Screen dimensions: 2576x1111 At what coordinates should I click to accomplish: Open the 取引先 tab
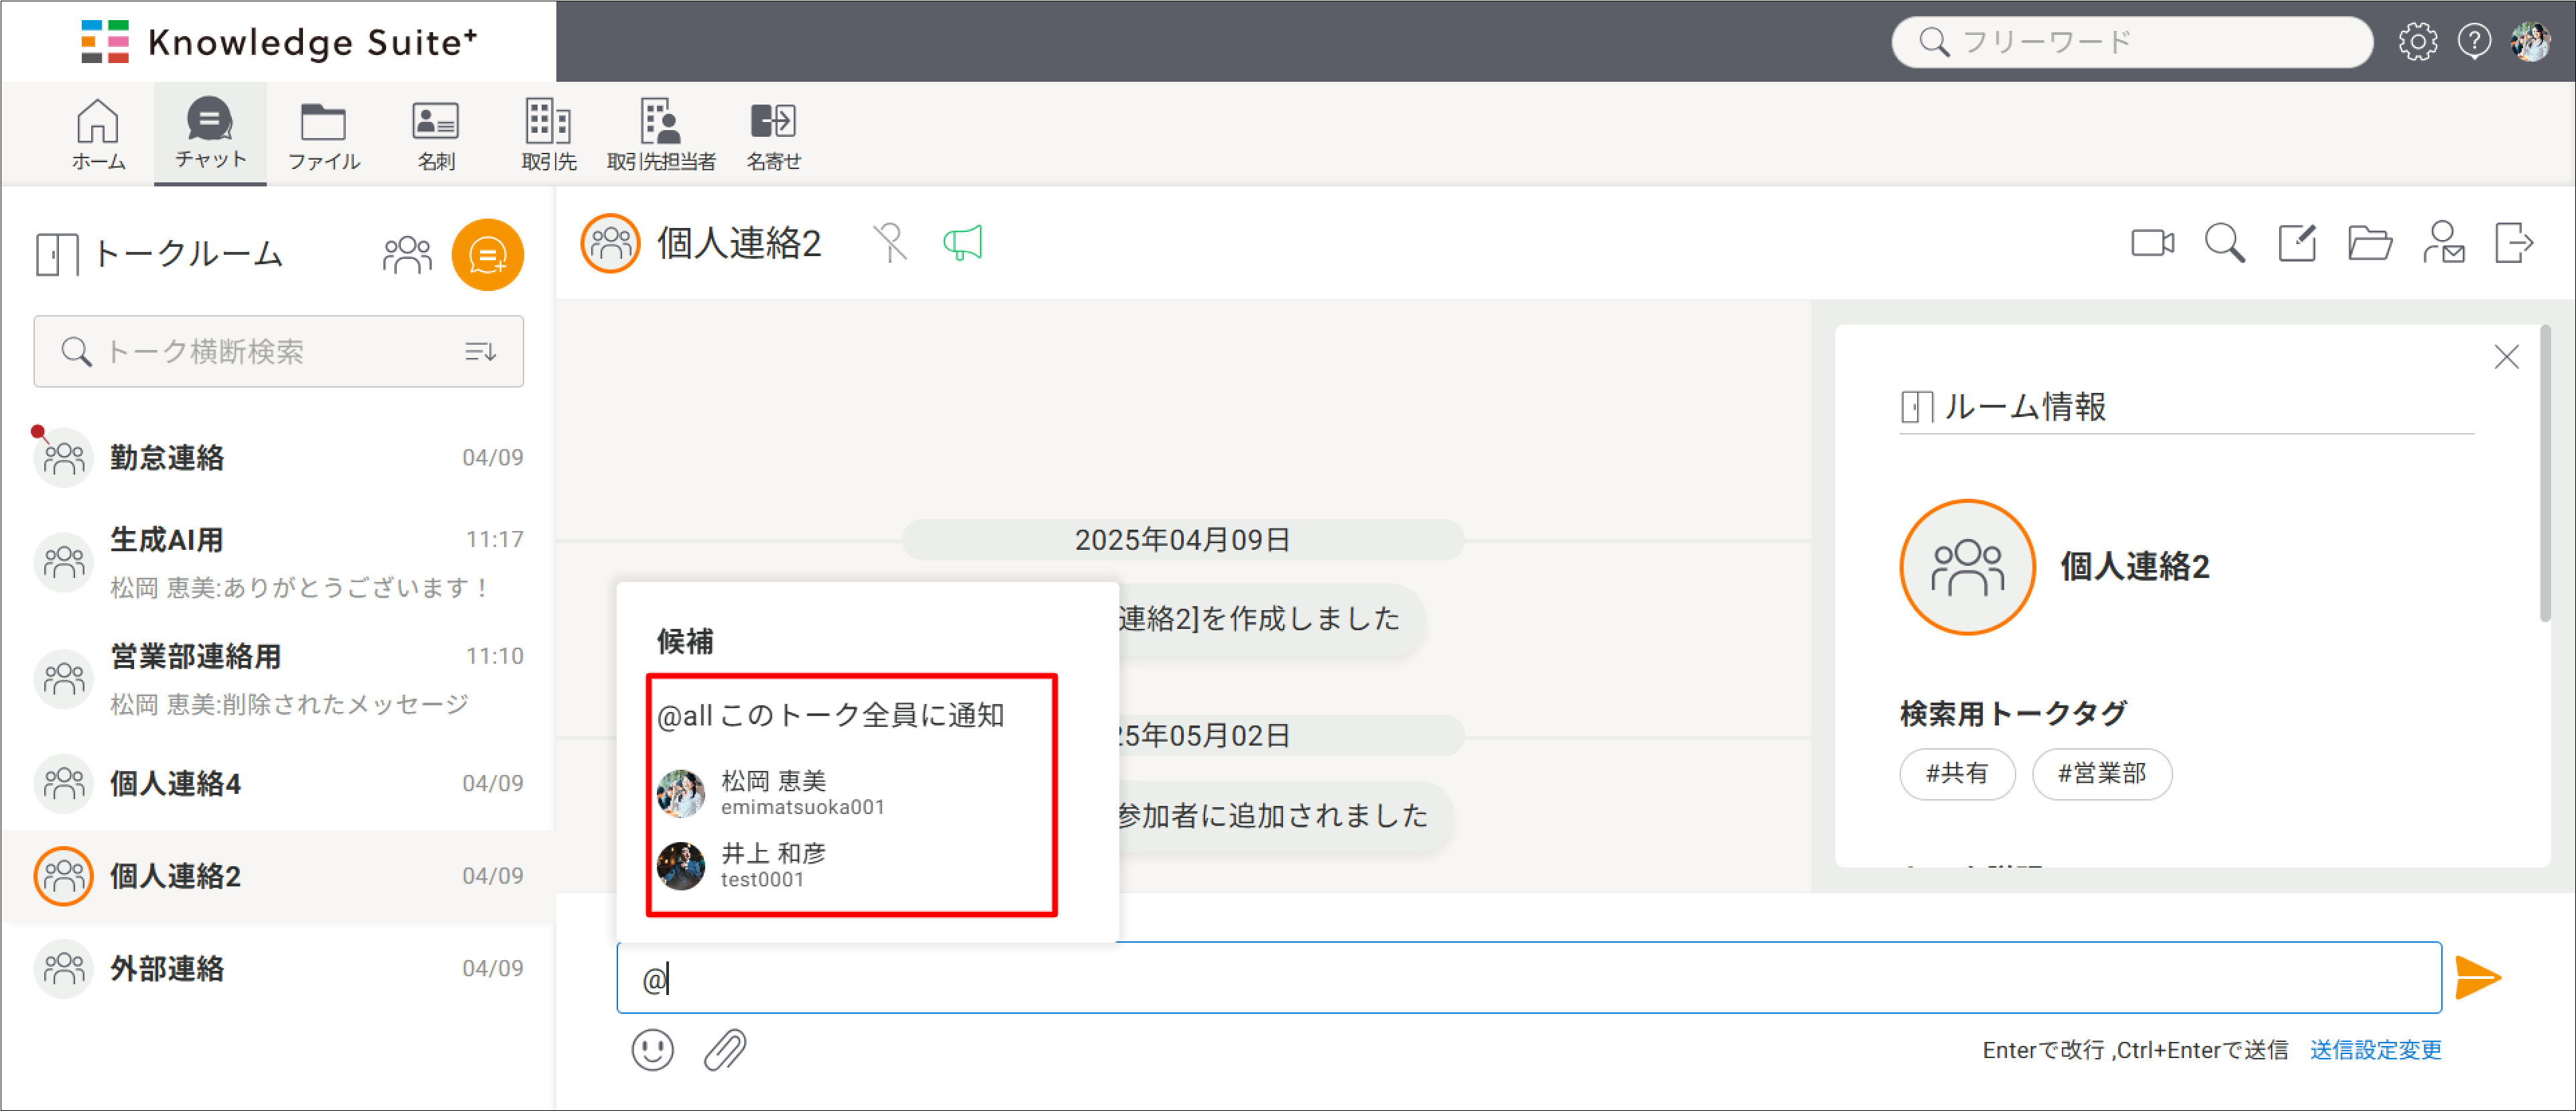pos(548,134)
